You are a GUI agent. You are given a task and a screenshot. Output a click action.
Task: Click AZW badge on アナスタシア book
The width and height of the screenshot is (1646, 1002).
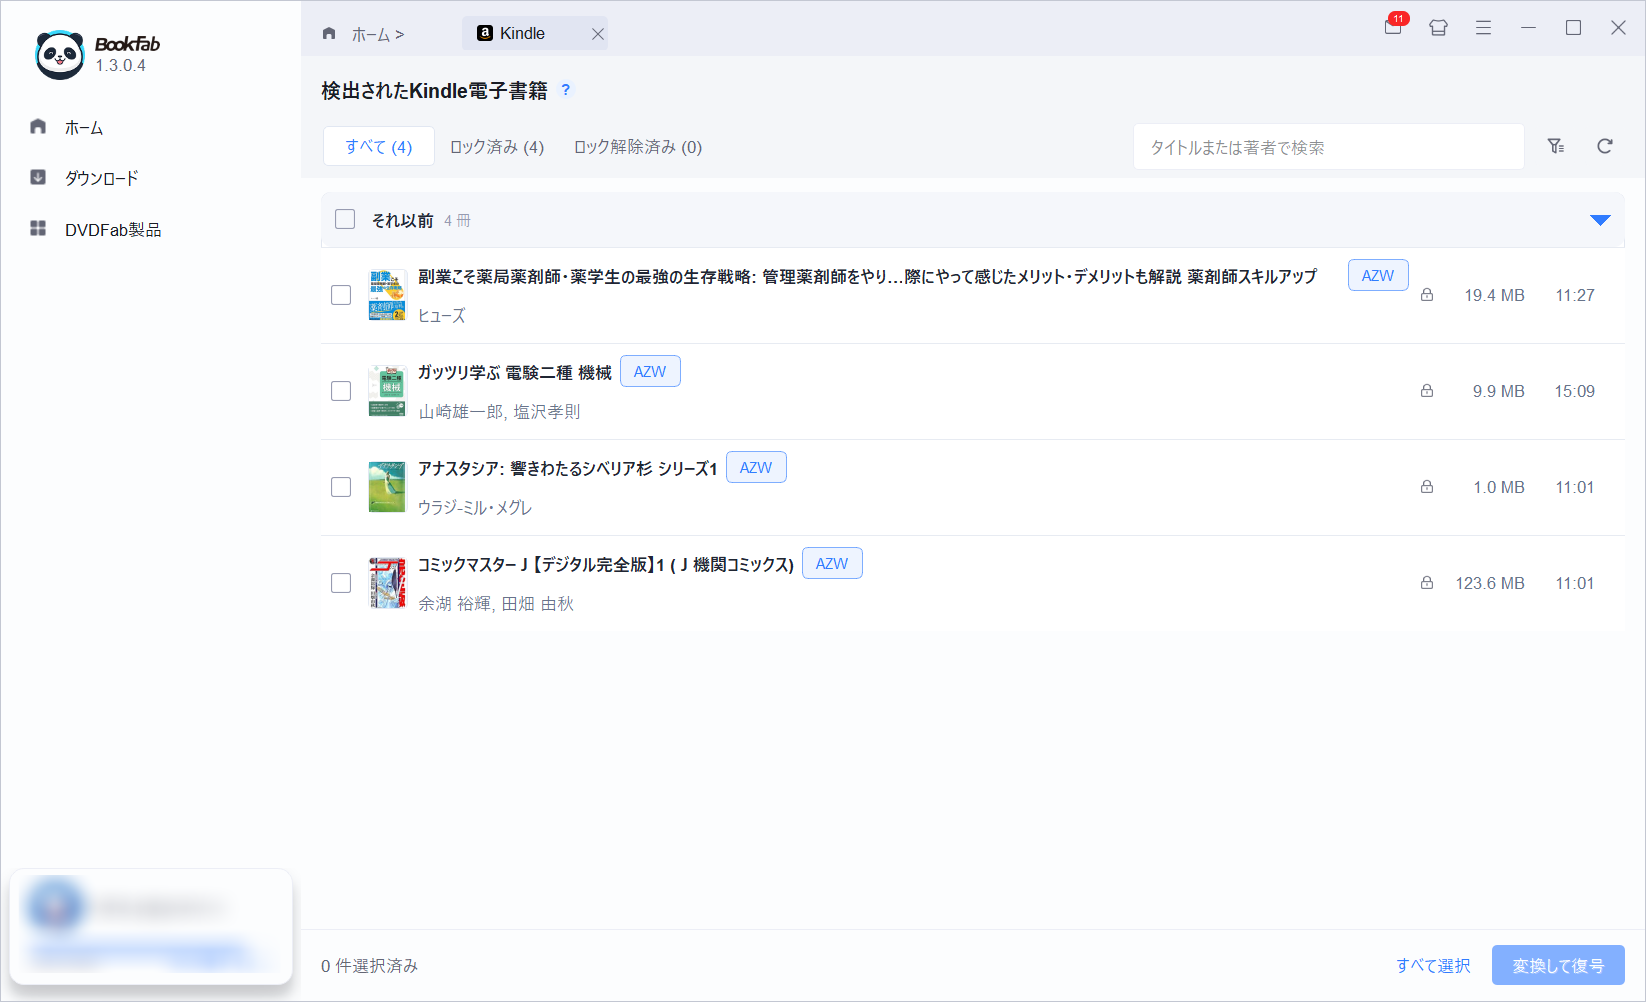(756, 467)
